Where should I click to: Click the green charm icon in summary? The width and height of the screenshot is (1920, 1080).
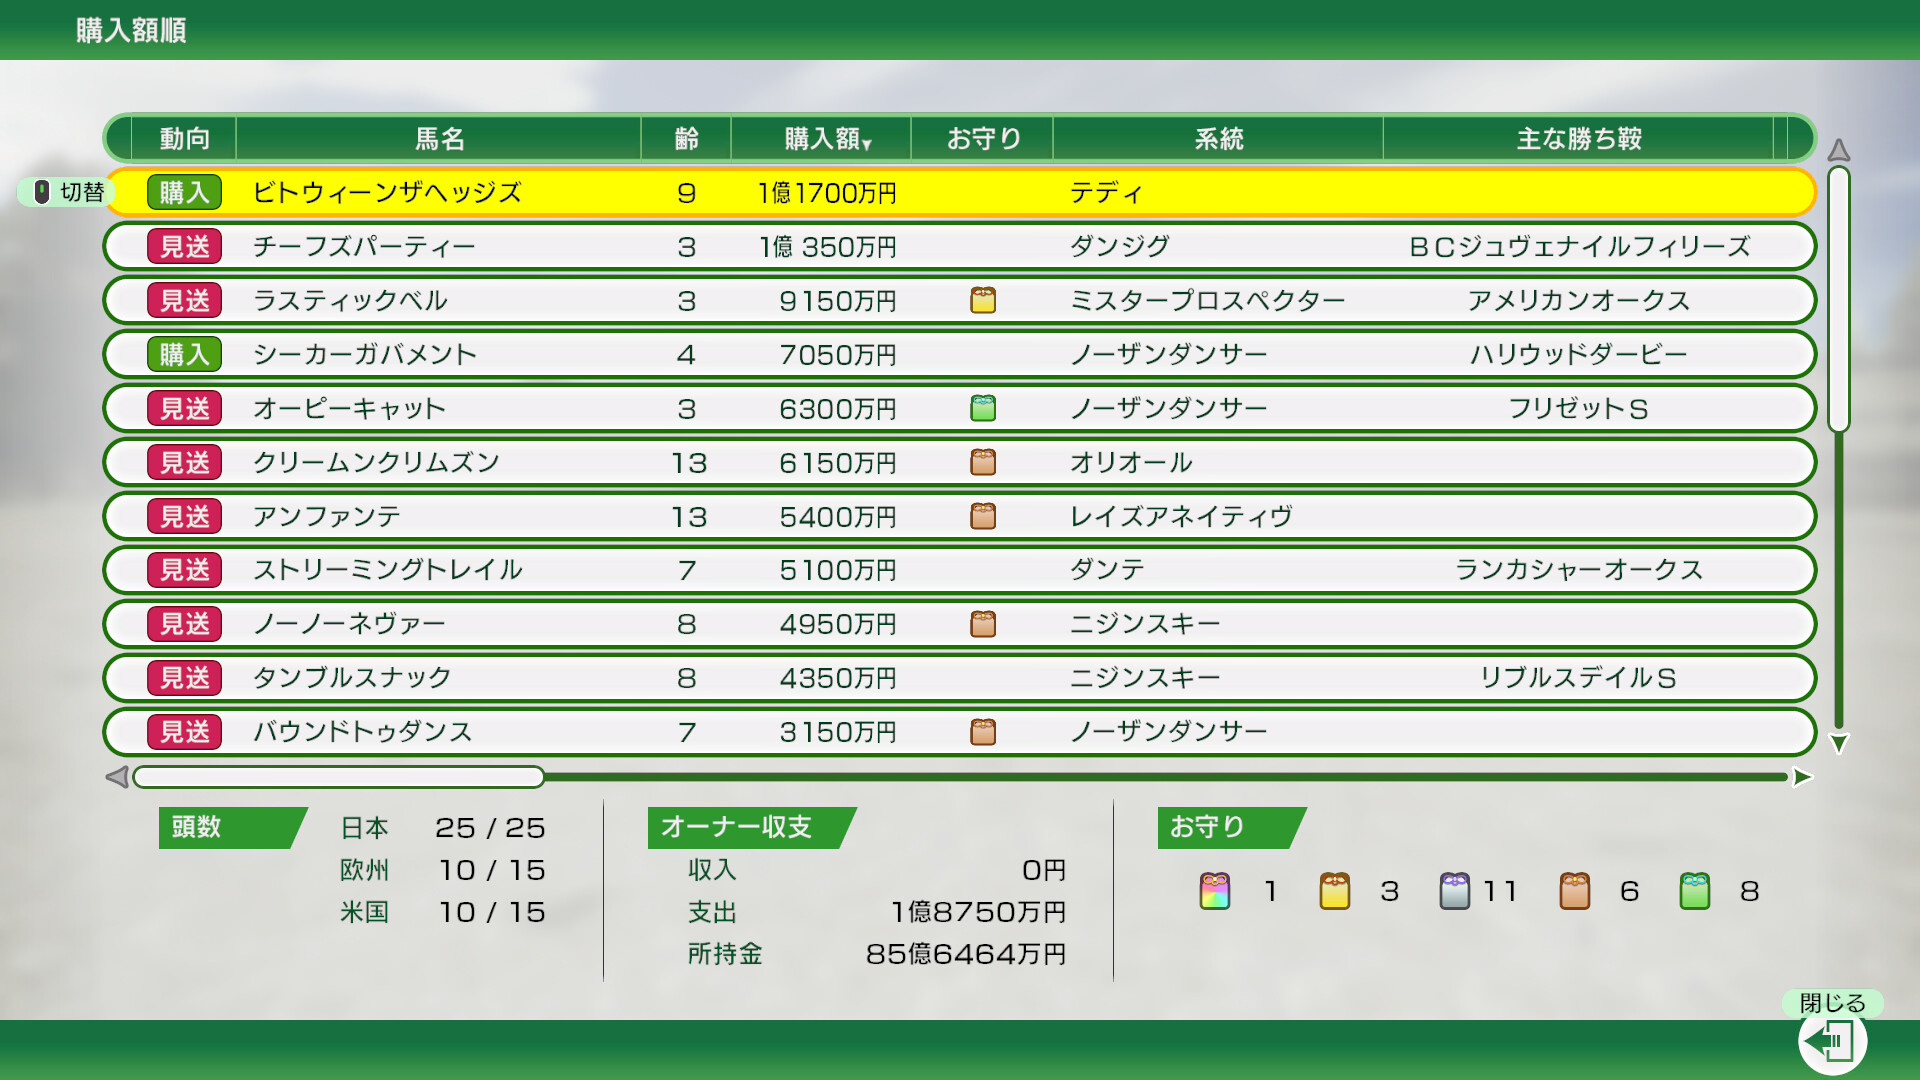click(x=1694, y=891)
